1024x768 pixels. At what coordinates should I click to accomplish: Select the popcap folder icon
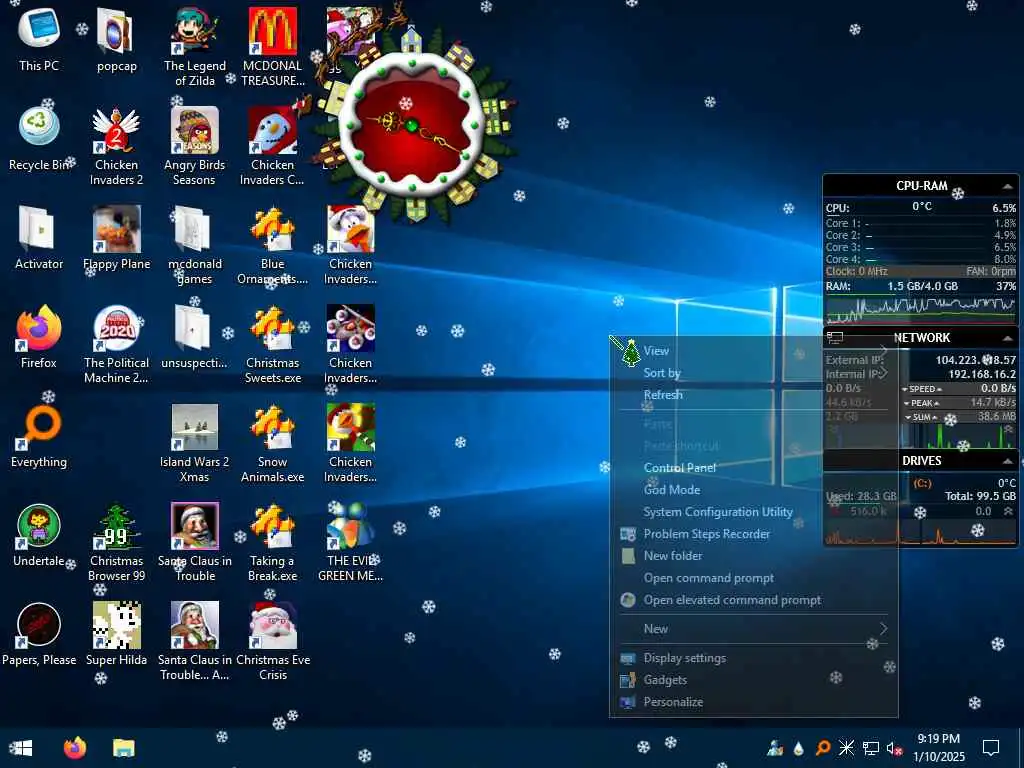coord(116,39)
